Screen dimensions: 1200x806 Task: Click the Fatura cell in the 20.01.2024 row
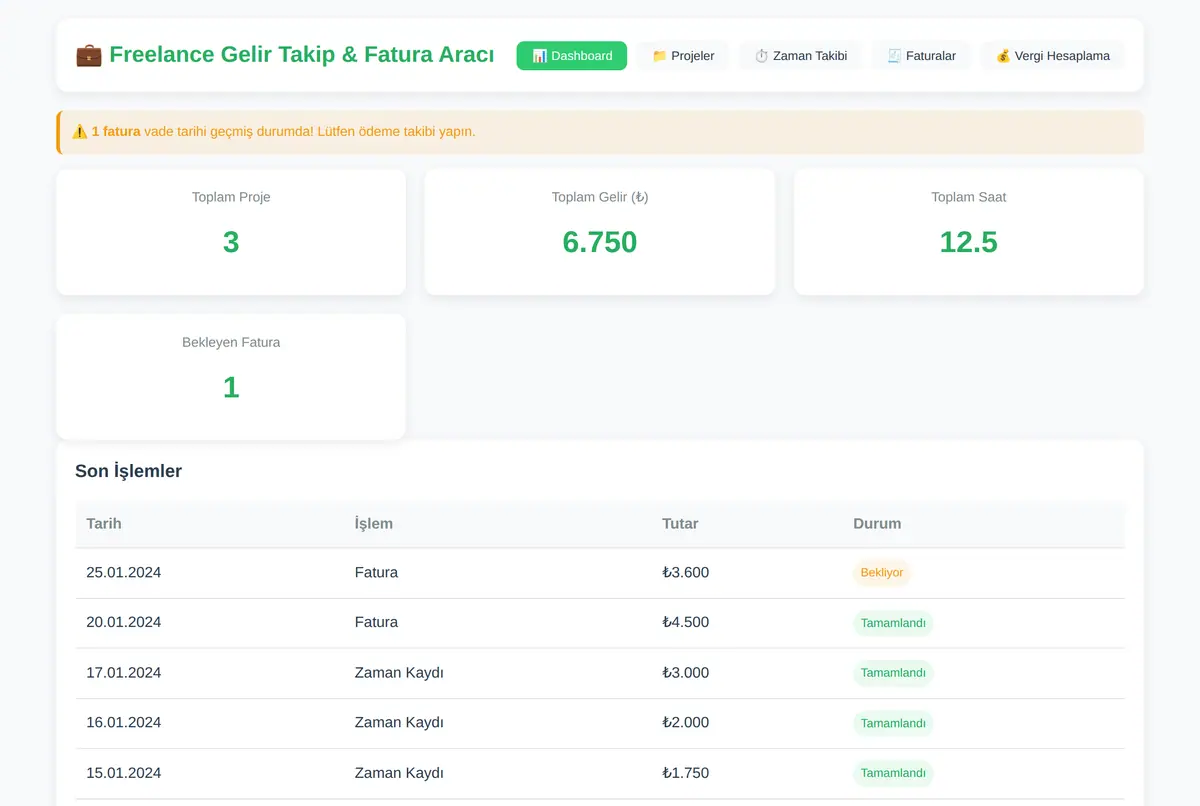pyautogui.click(x=376, y=622)
